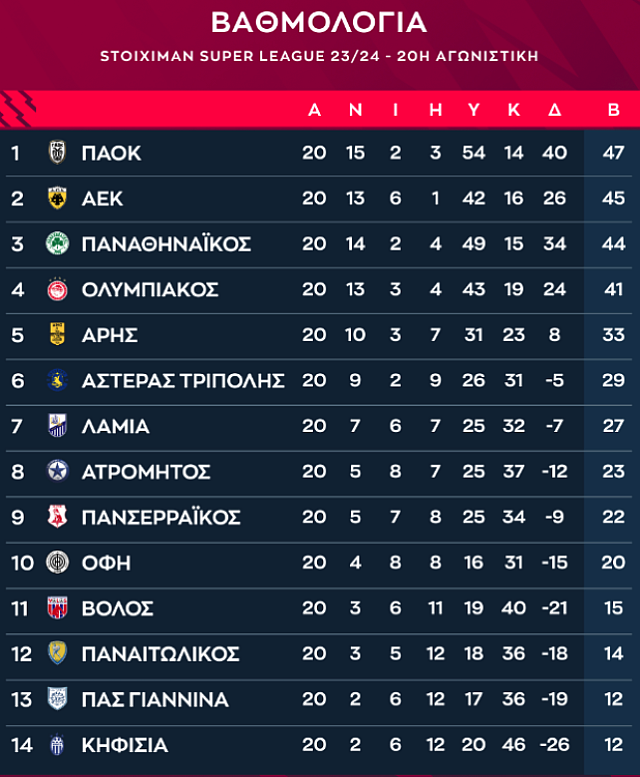Click the Panaitolikos yellow crest icon
The image size is (640, 777).
56,653
